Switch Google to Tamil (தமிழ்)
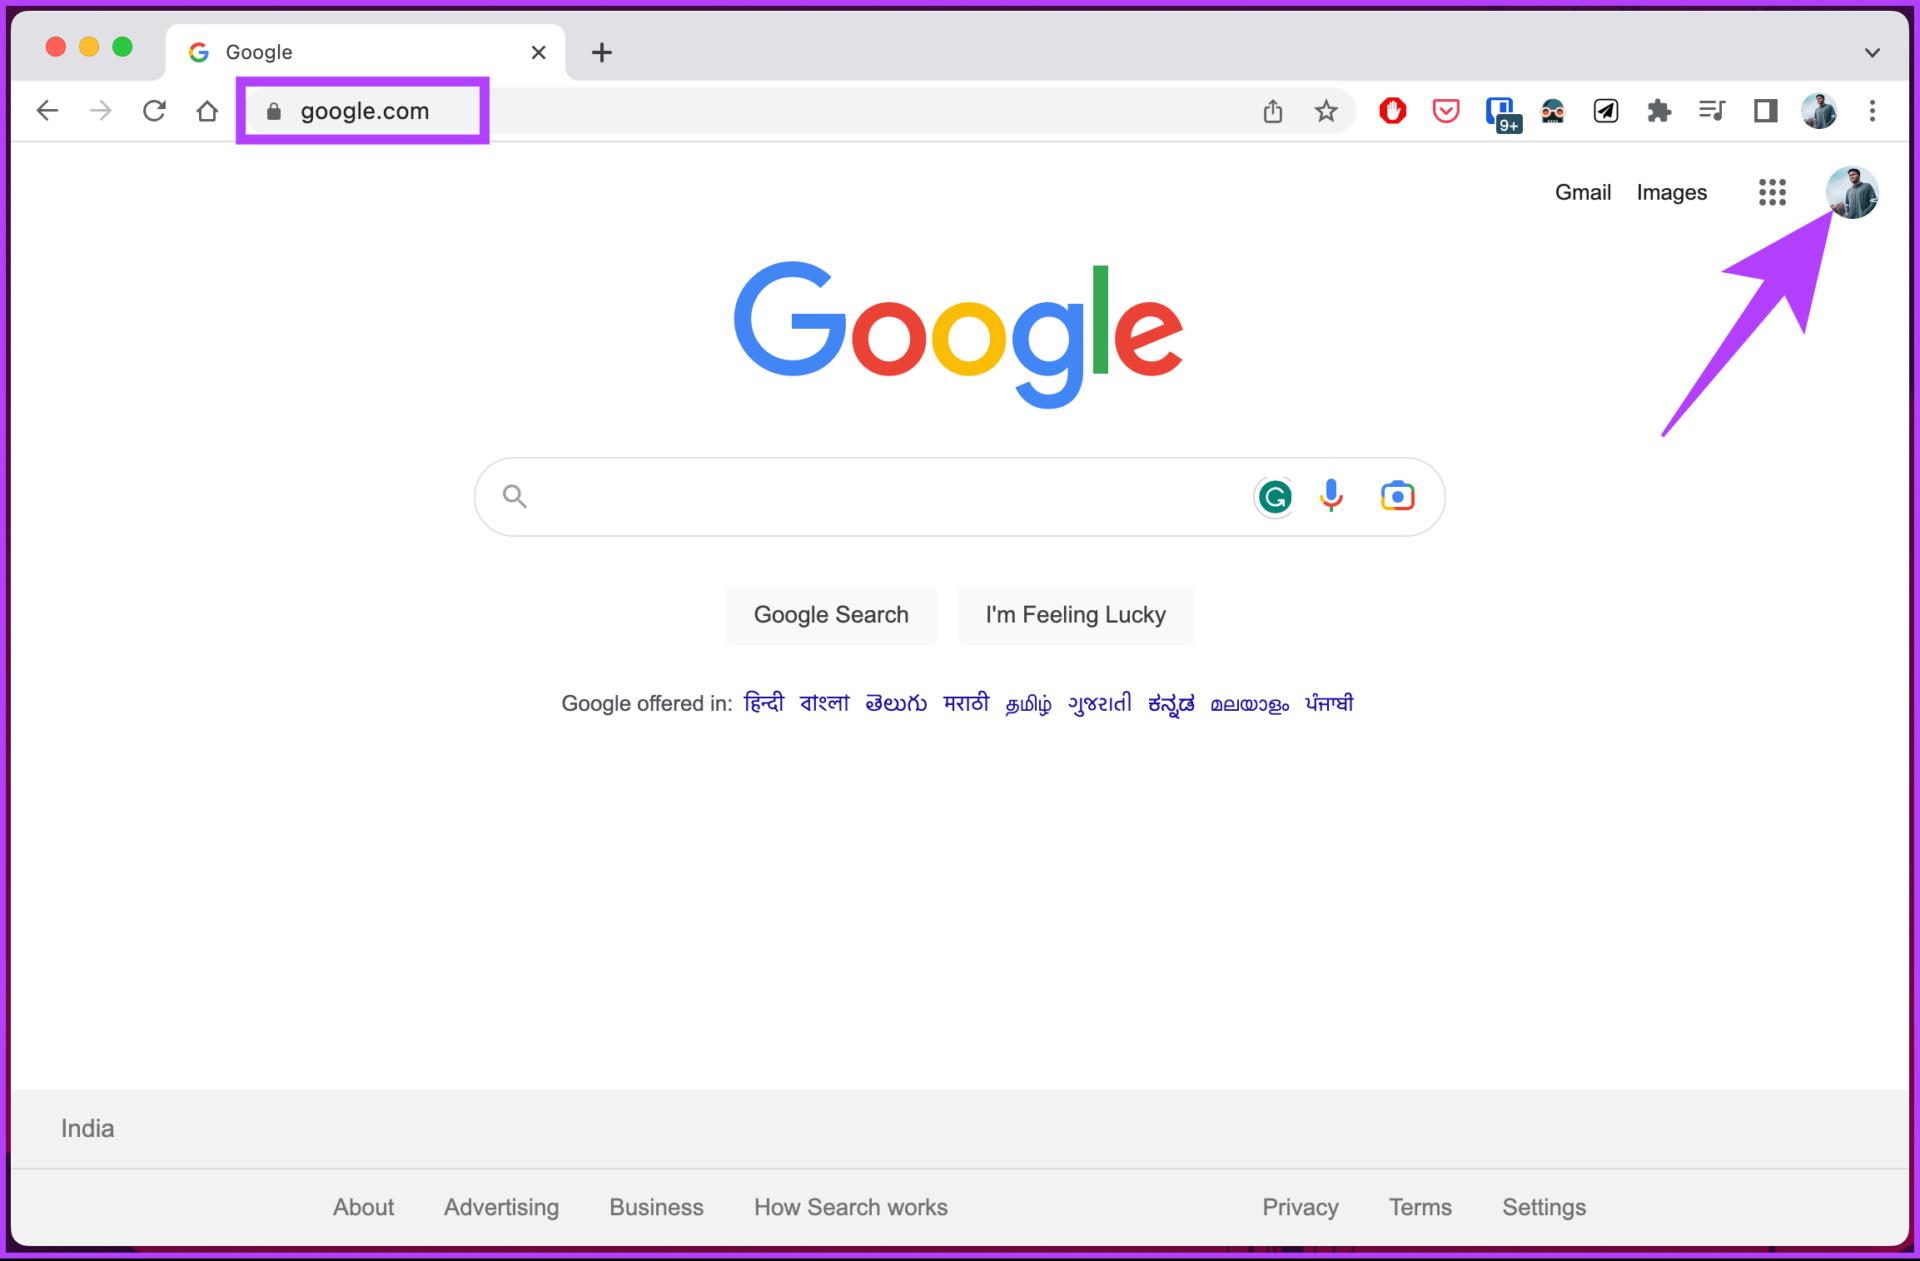The width and height of the screenshot is (1920, 1261). point(1028,704)
